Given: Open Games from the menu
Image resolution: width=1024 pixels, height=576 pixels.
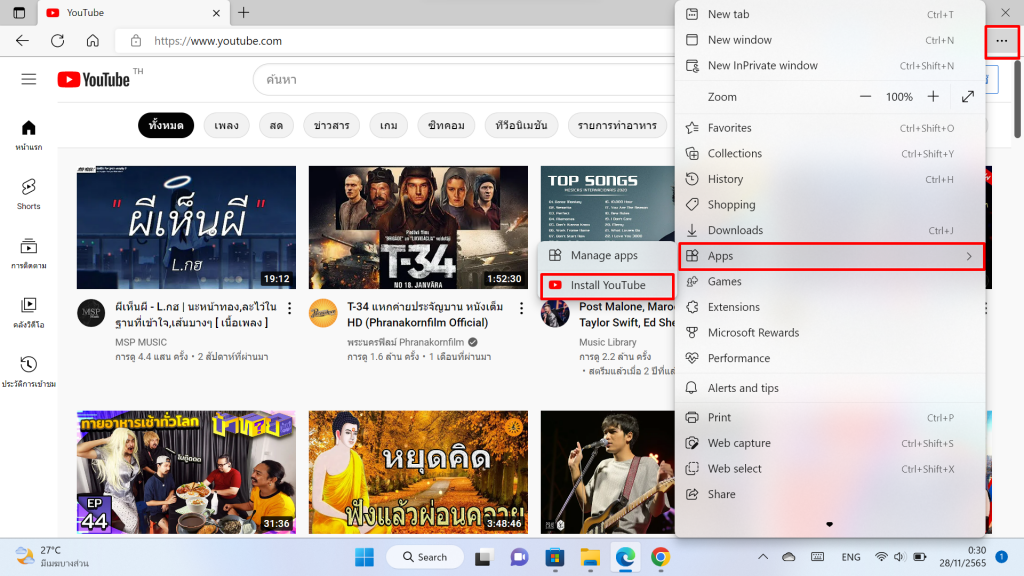Looking at the screenshot, I should click(x=829, y=281).
